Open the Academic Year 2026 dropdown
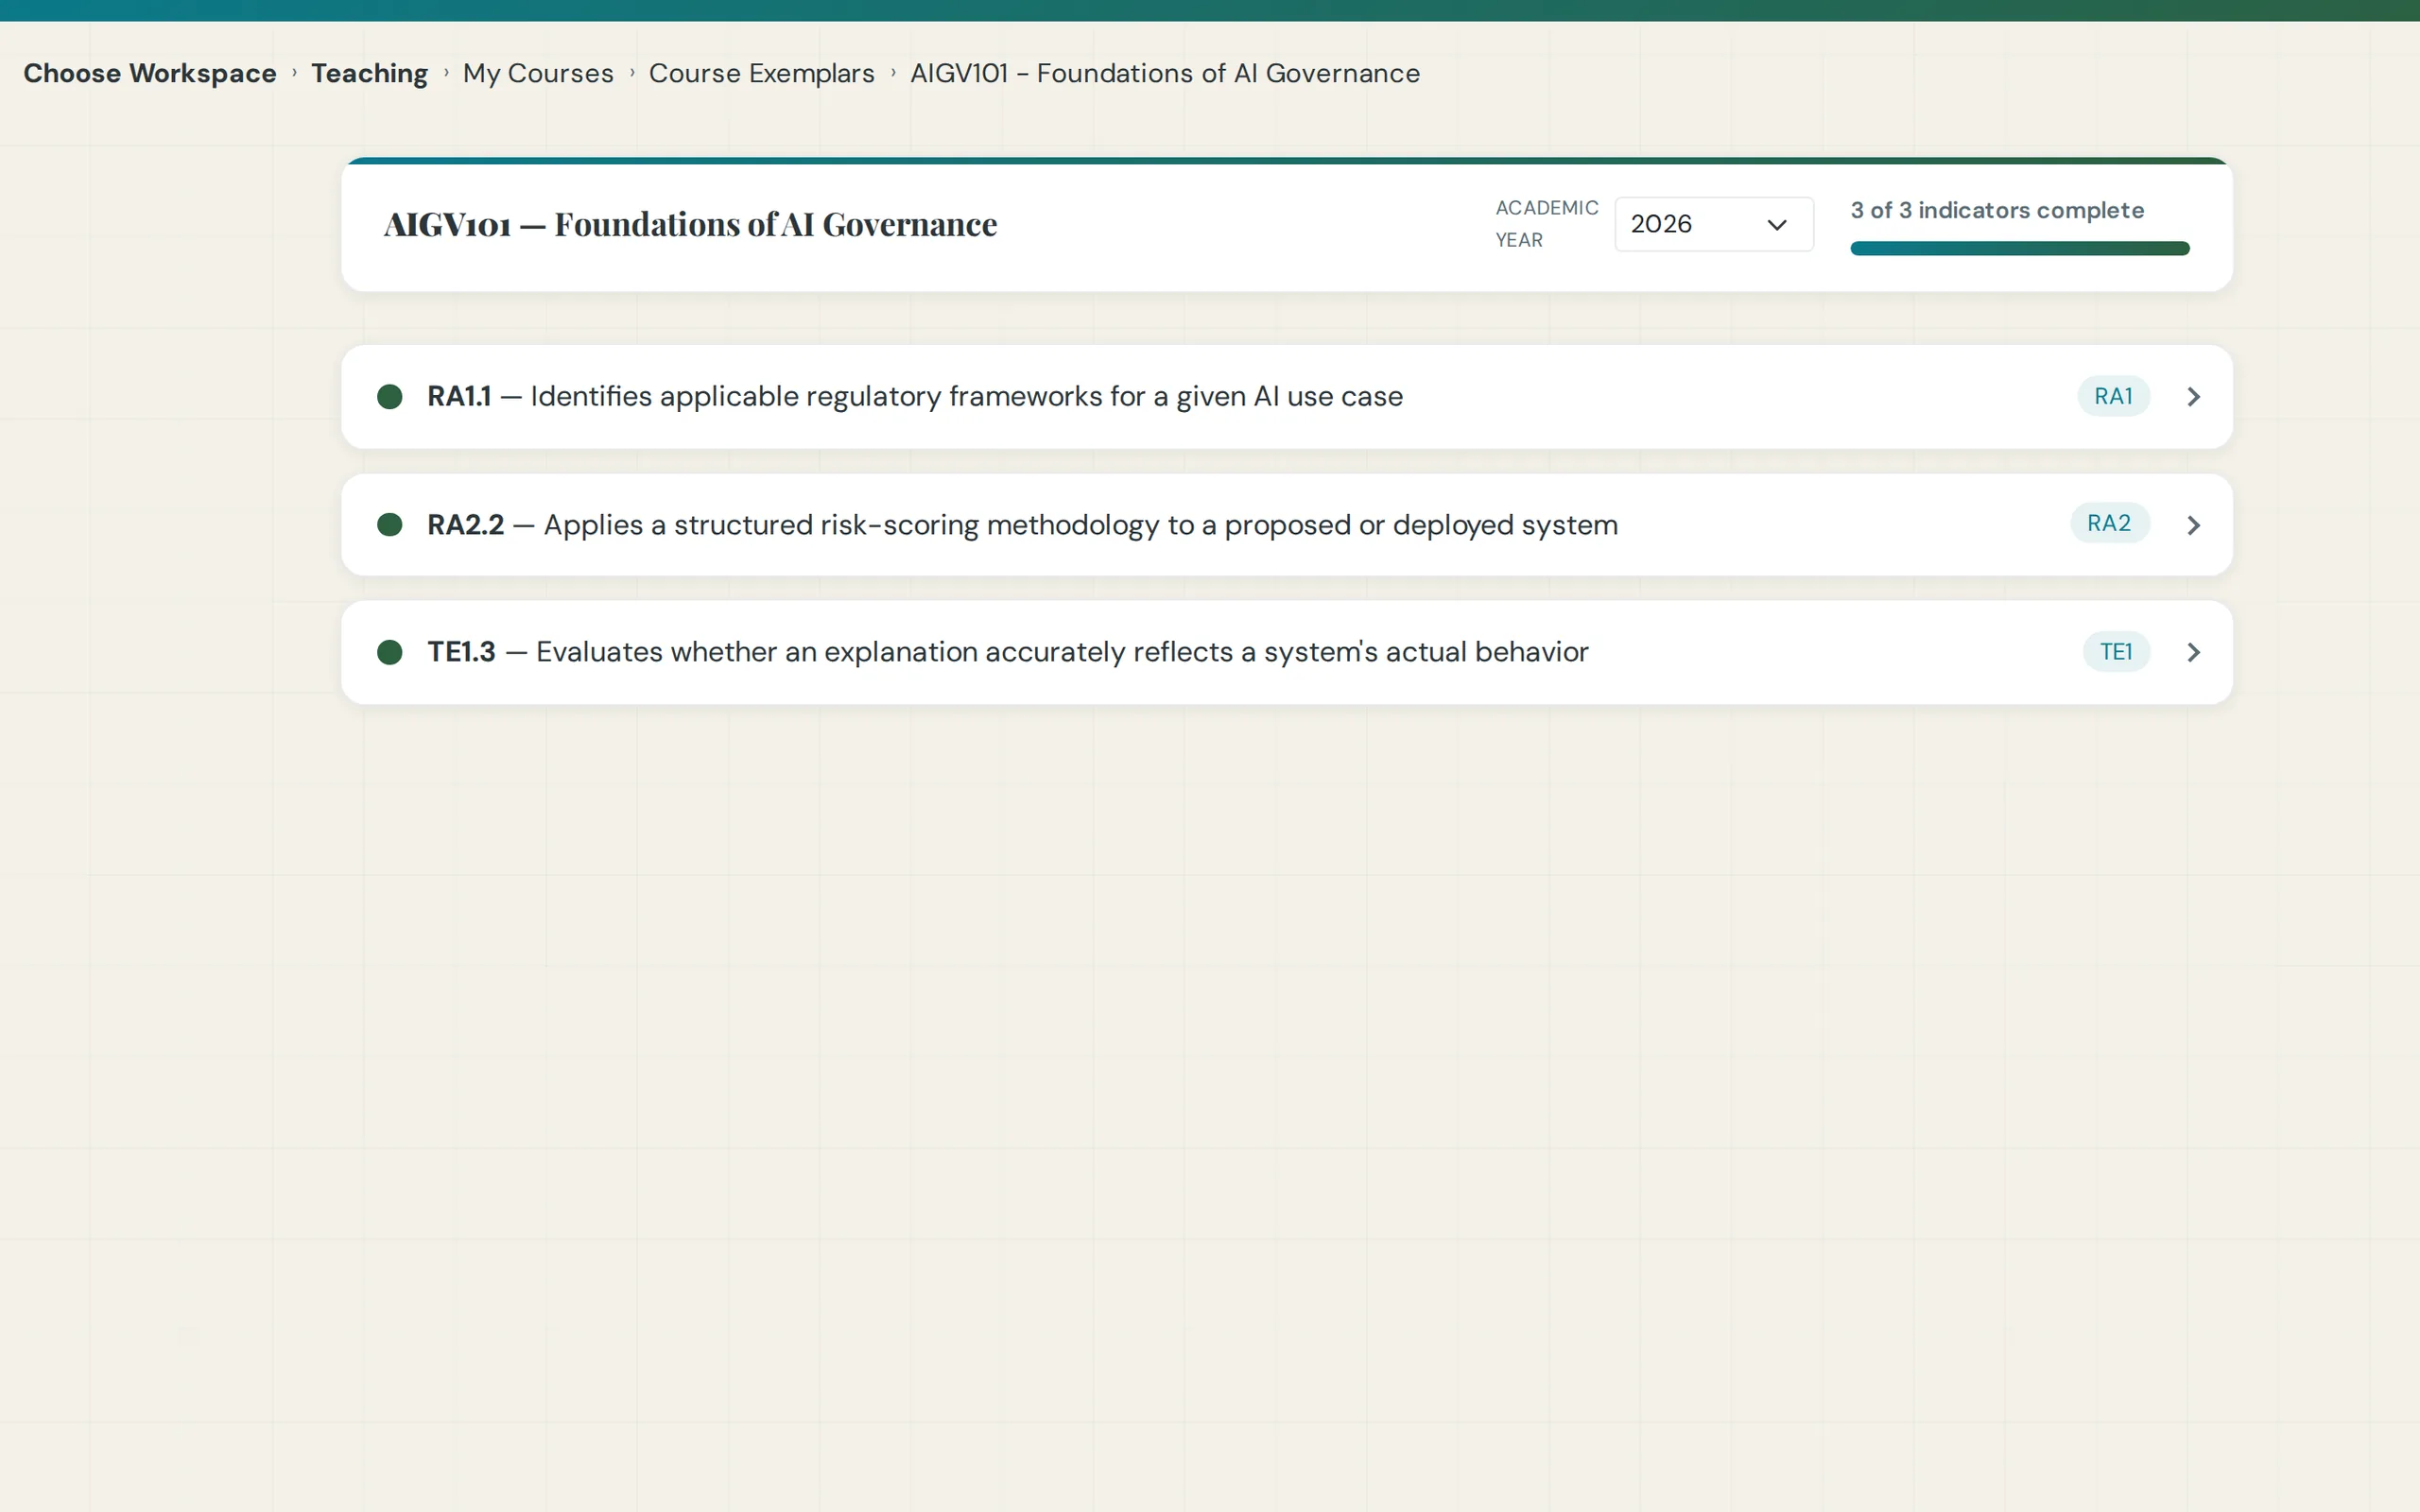2420x1512 pixels. [x=1713, y=224]
